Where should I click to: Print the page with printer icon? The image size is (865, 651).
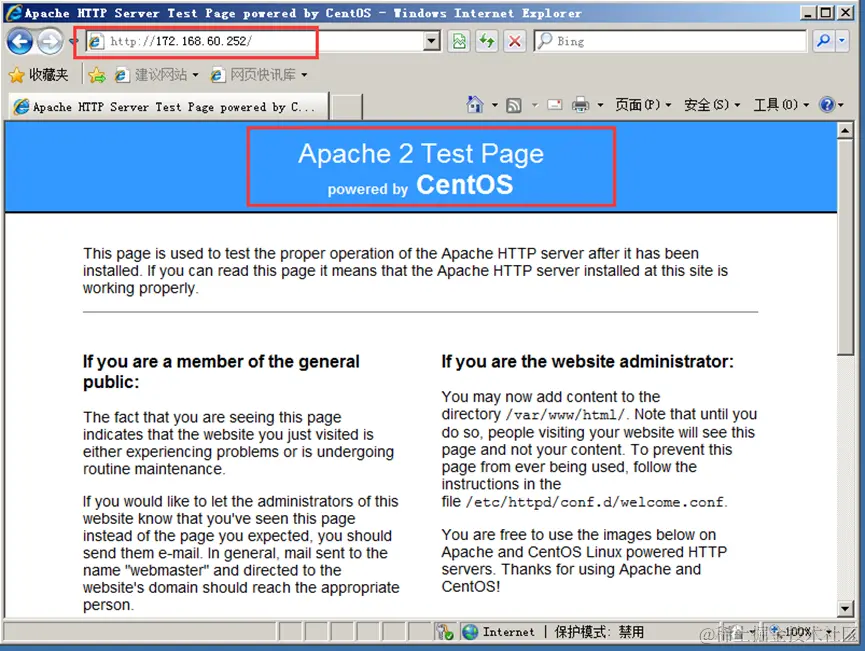(x=580, y=104)
